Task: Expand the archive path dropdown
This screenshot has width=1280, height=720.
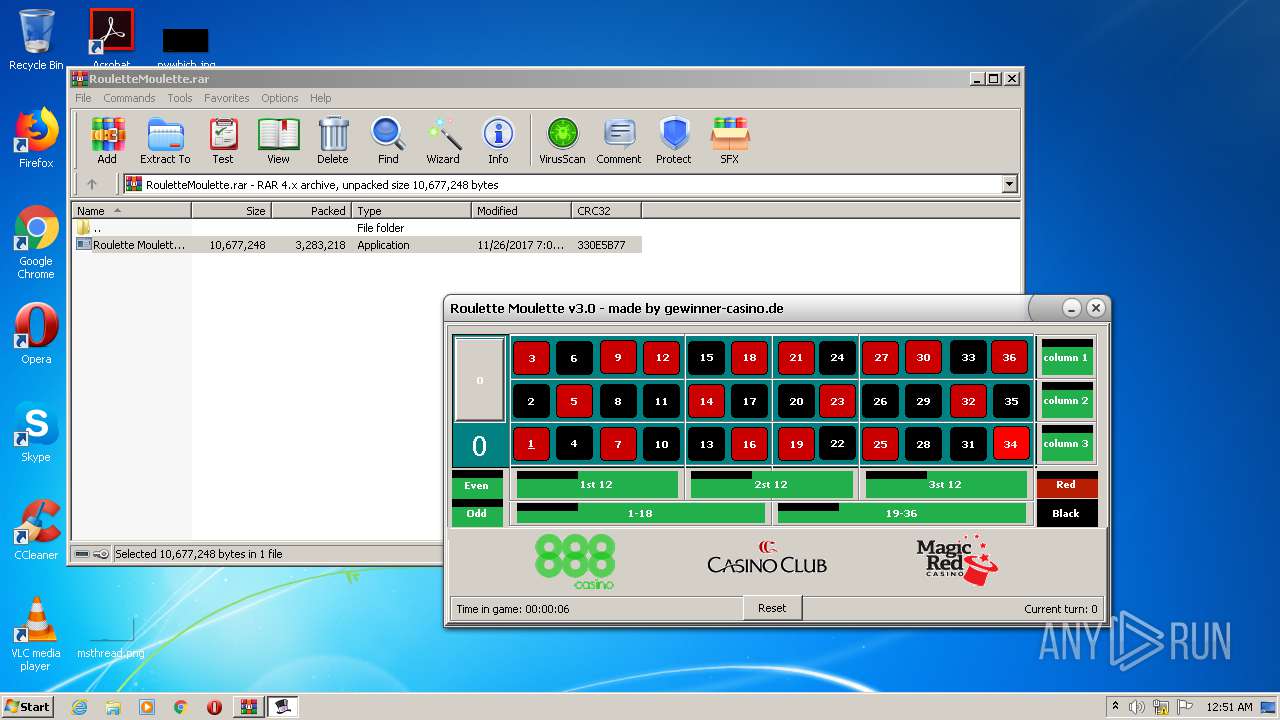Action: point(1009,184)
